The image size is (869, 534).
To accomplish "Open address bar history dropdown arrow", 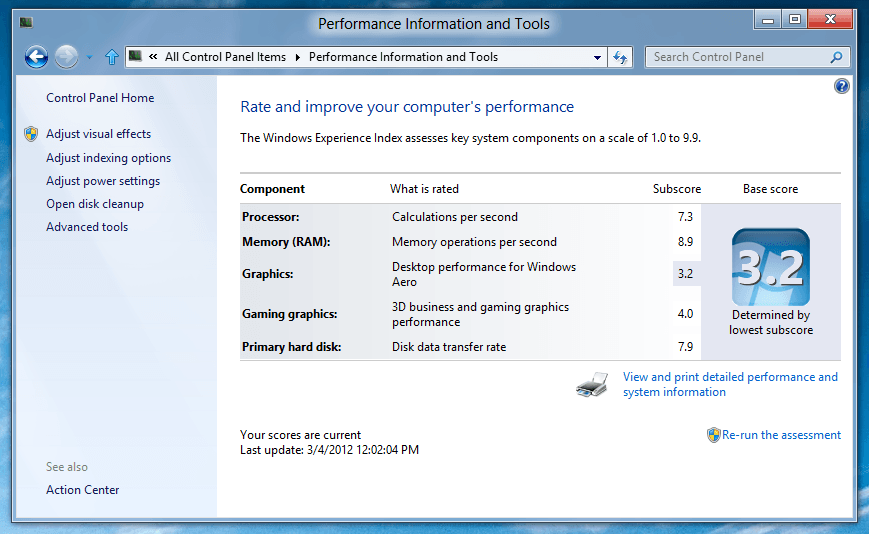I will (597, 57).
